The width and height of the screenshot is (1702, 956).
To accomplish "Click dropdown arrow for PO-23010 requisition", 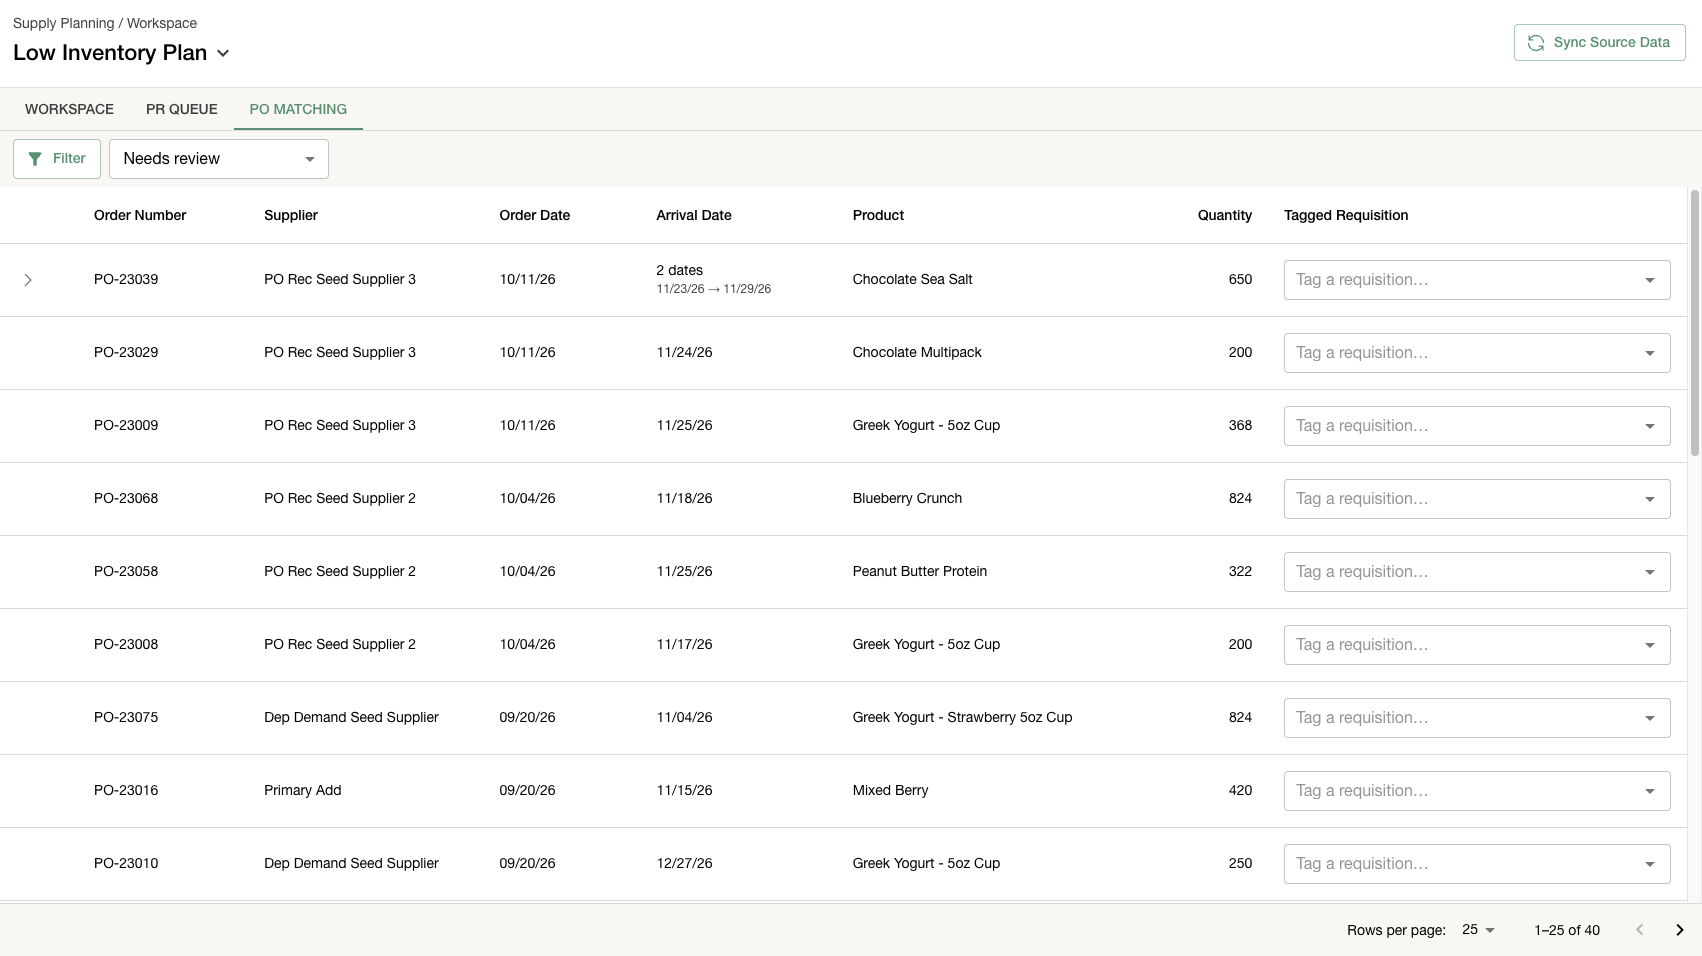I will pos(1650,864).
